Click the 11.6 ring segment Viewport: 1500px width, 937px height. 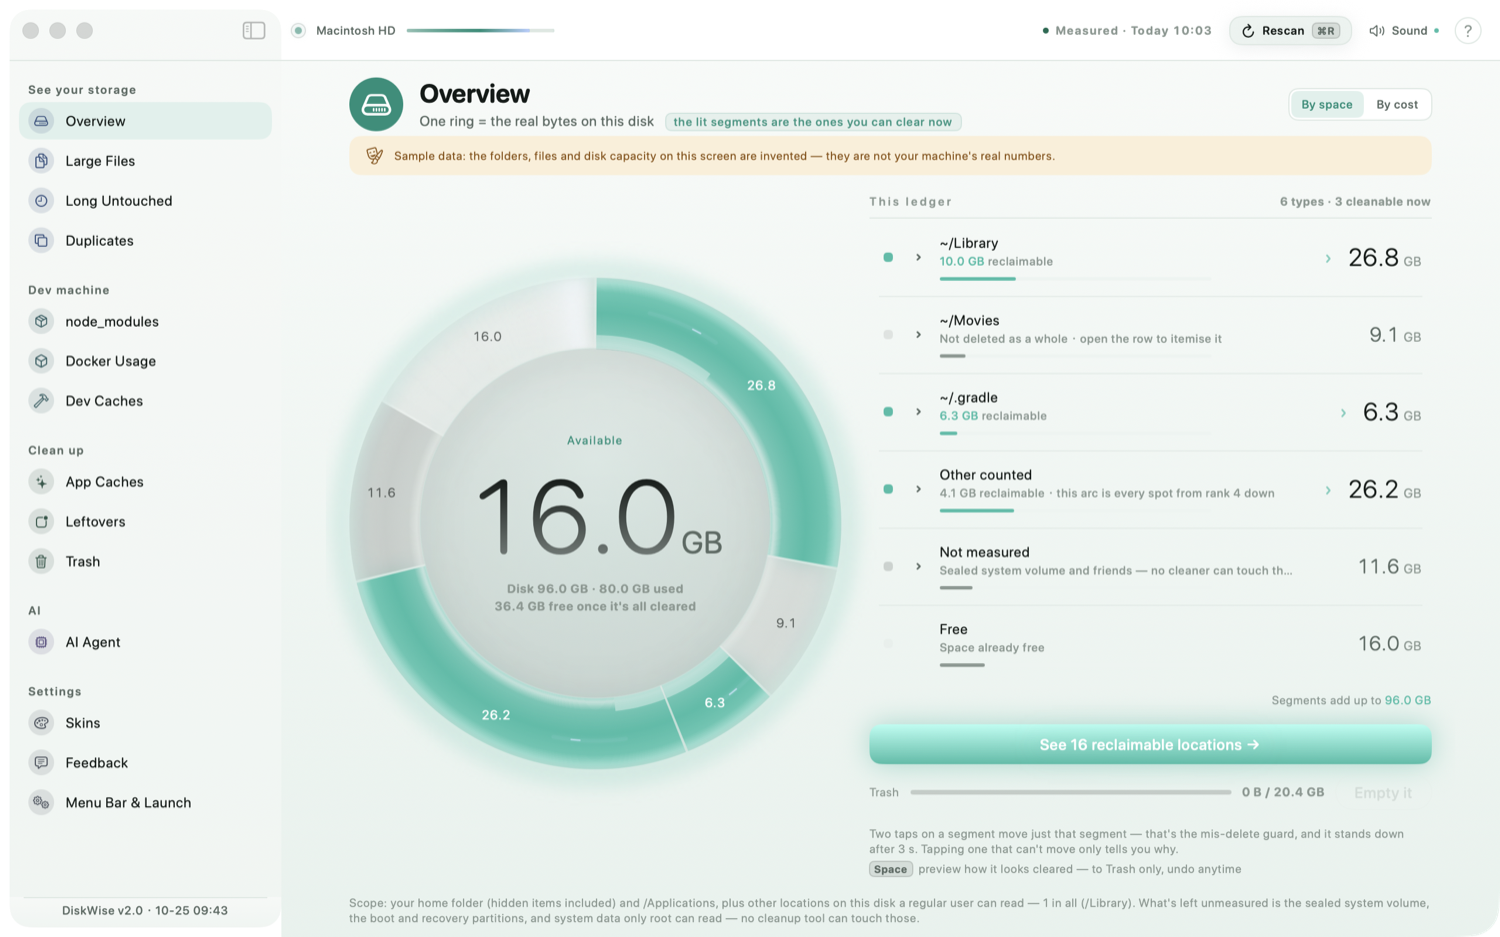[x=381, y=492]
